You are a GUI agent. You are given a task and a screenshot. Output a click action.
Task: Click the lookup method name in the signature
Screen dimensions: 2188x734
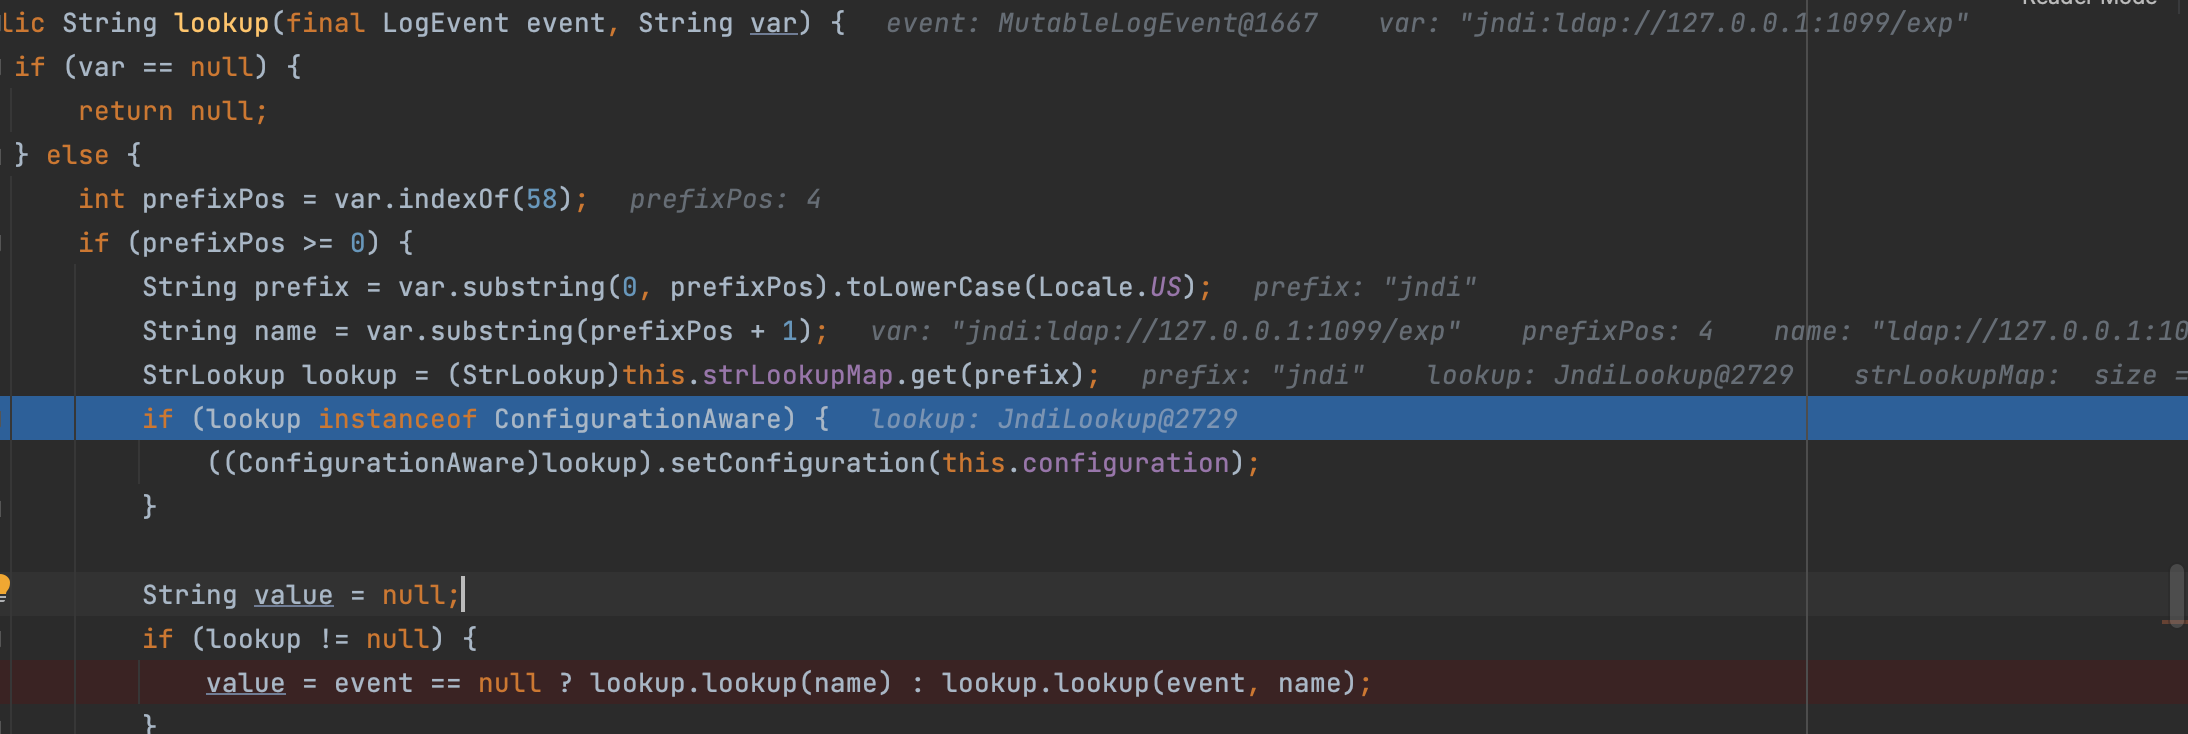coord(222,23)
